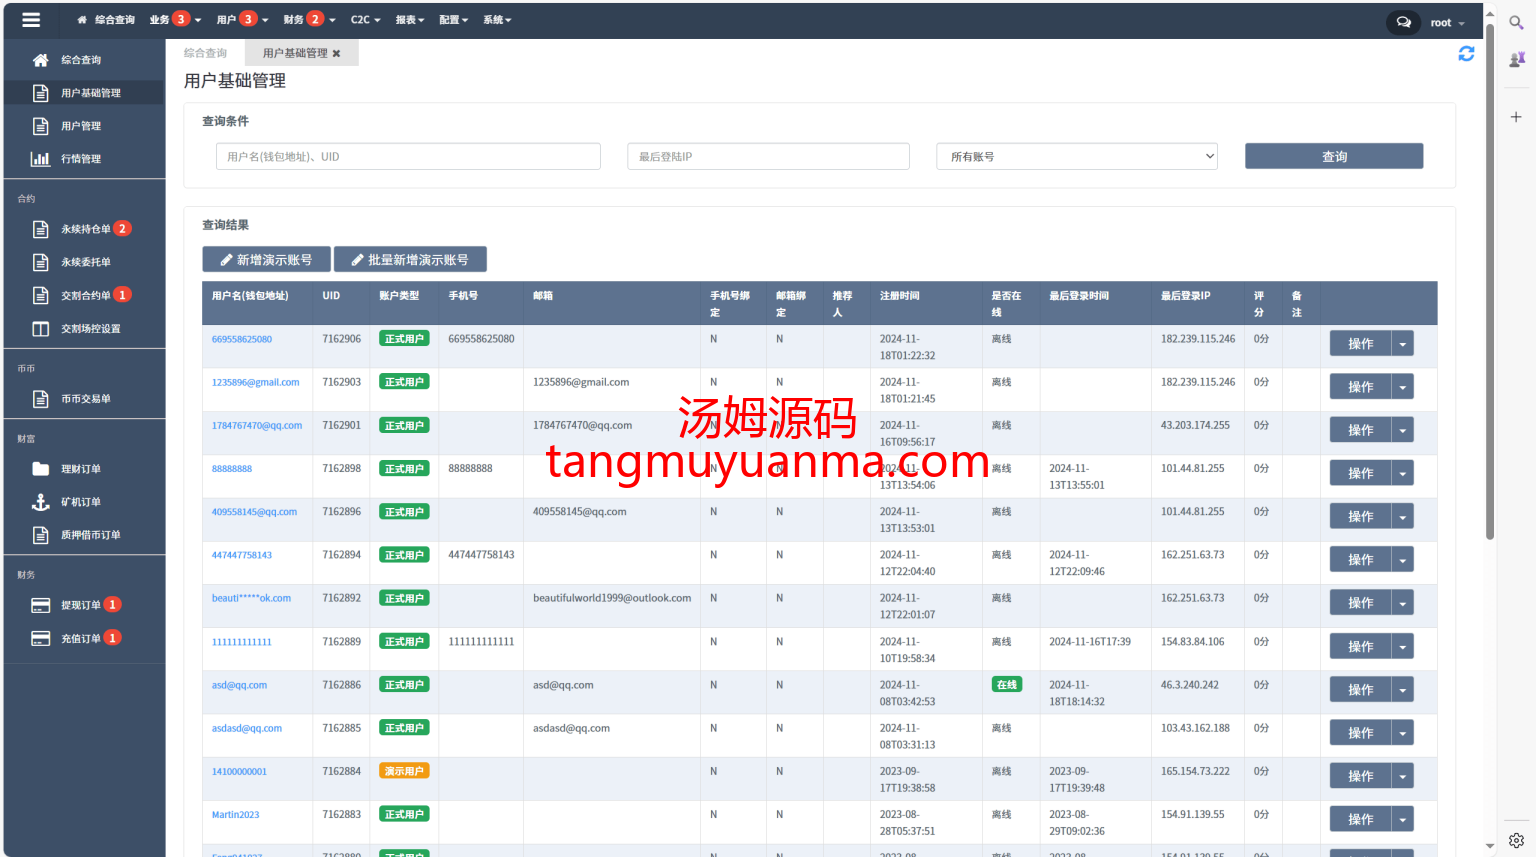This screenshot has height=857, width=1536.
Task: Open the root user dropdown
Action: [x=1447, y=23]
